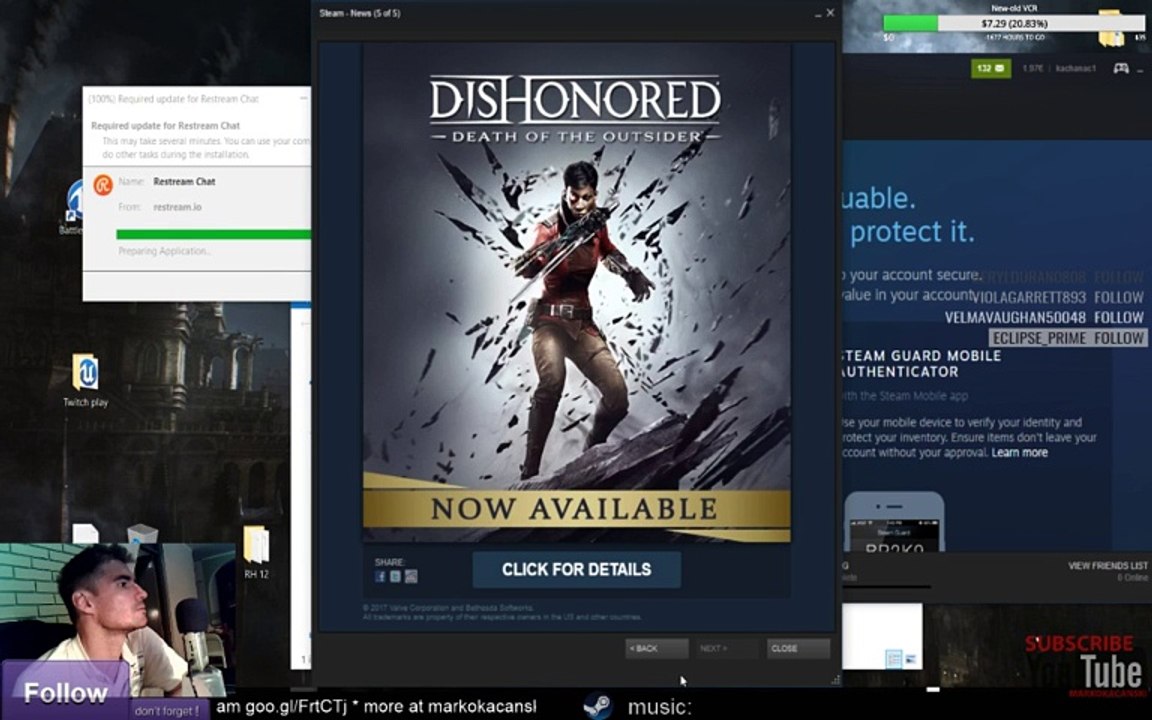This screenshot has height=720, width=1152.
Task: Open the Learn more link about Steam Guard
Action: pos(1020,453)
